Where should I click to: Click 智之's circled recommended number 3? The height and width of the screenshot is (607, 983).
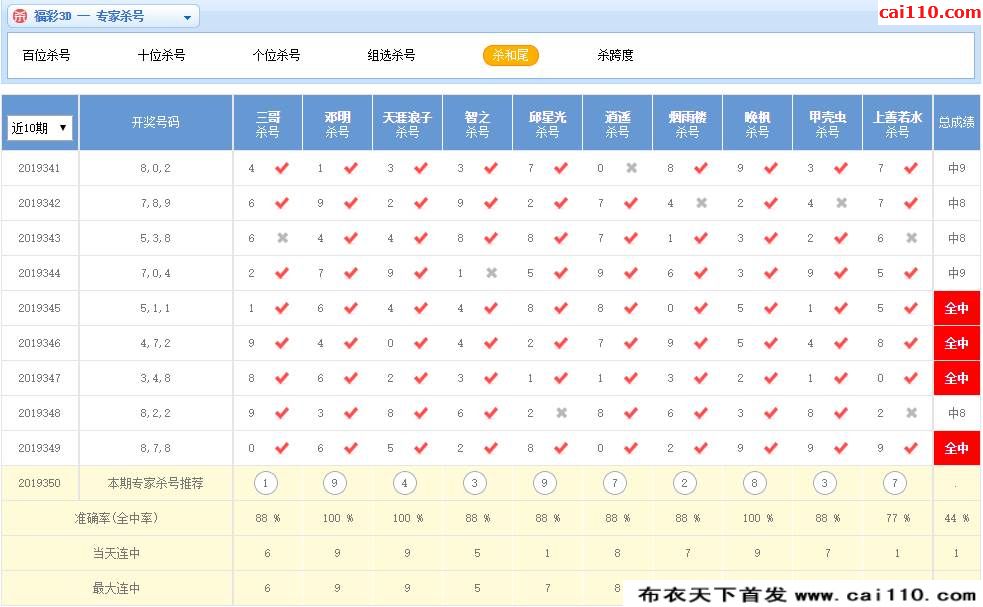(x=475, y=483)
